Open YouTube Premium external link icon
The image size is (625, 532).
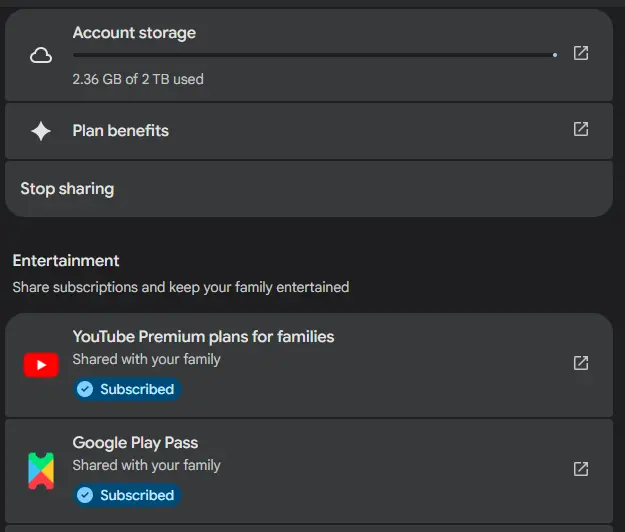pos(581,363)
